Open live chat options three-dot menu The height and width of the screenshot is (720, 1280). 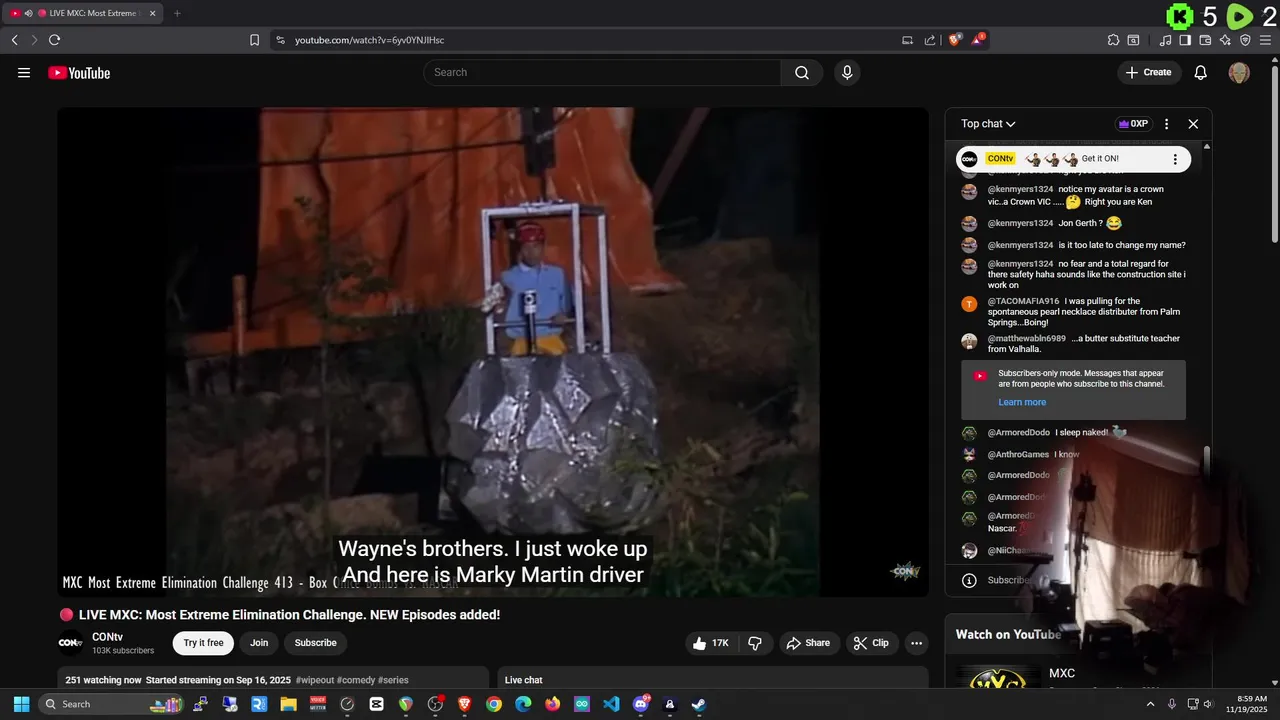[x=1166, y=124]
